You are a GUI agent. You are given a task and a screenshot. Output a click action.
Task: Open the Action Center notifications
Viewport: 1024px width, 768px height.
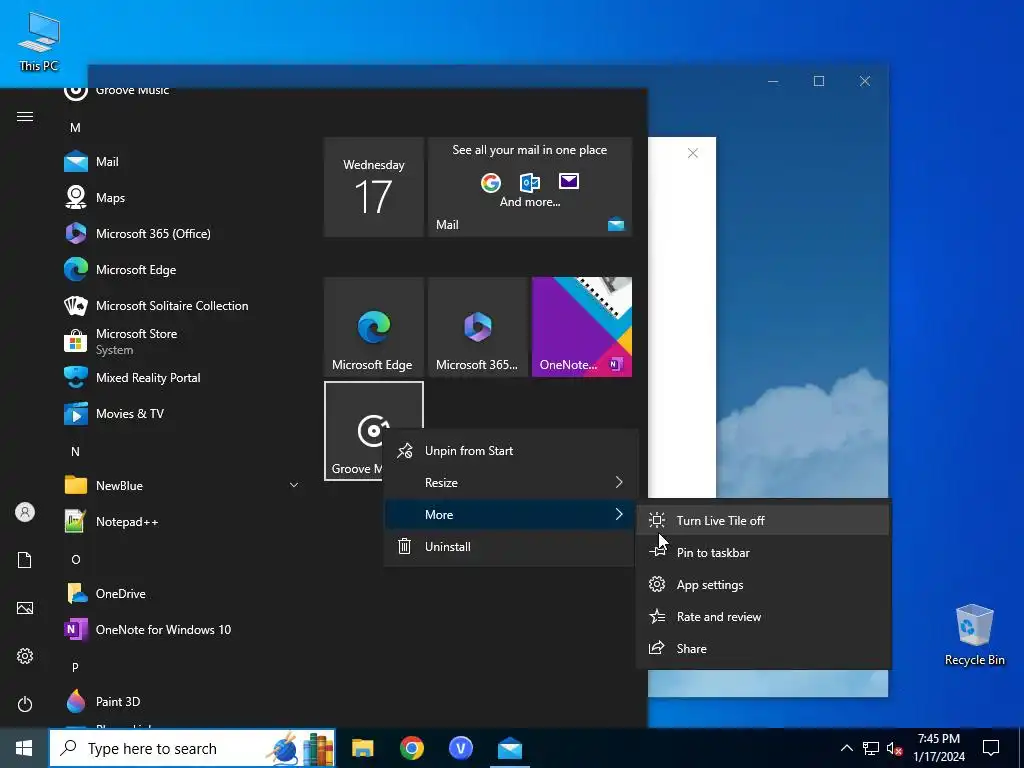point(991,748)
